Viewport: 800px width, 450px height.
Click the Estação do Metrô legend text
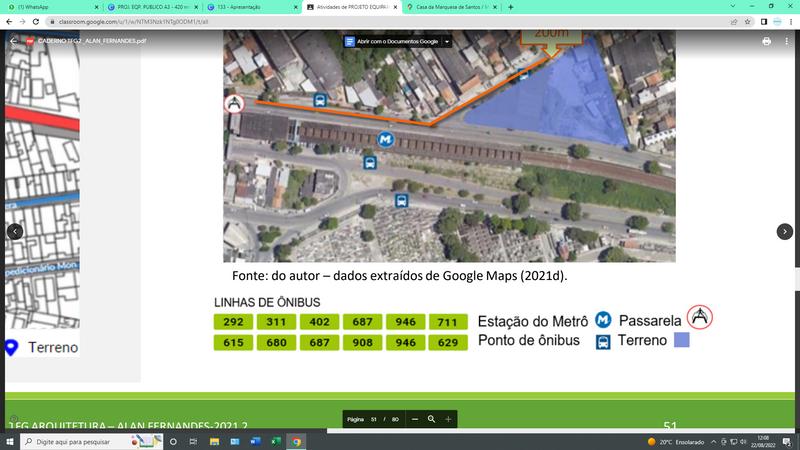[x=533, y=321]
